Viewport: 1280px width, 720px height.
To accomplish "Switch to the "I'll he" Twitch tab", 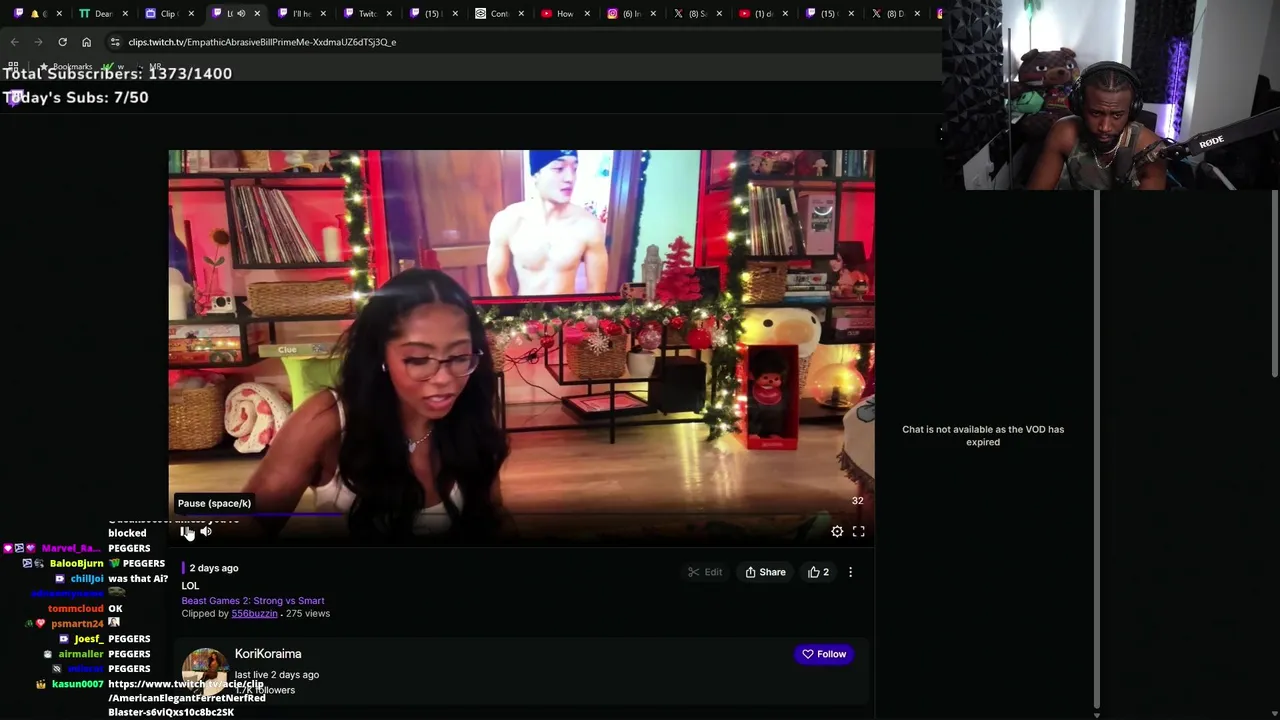I will [x=301, y=13].
